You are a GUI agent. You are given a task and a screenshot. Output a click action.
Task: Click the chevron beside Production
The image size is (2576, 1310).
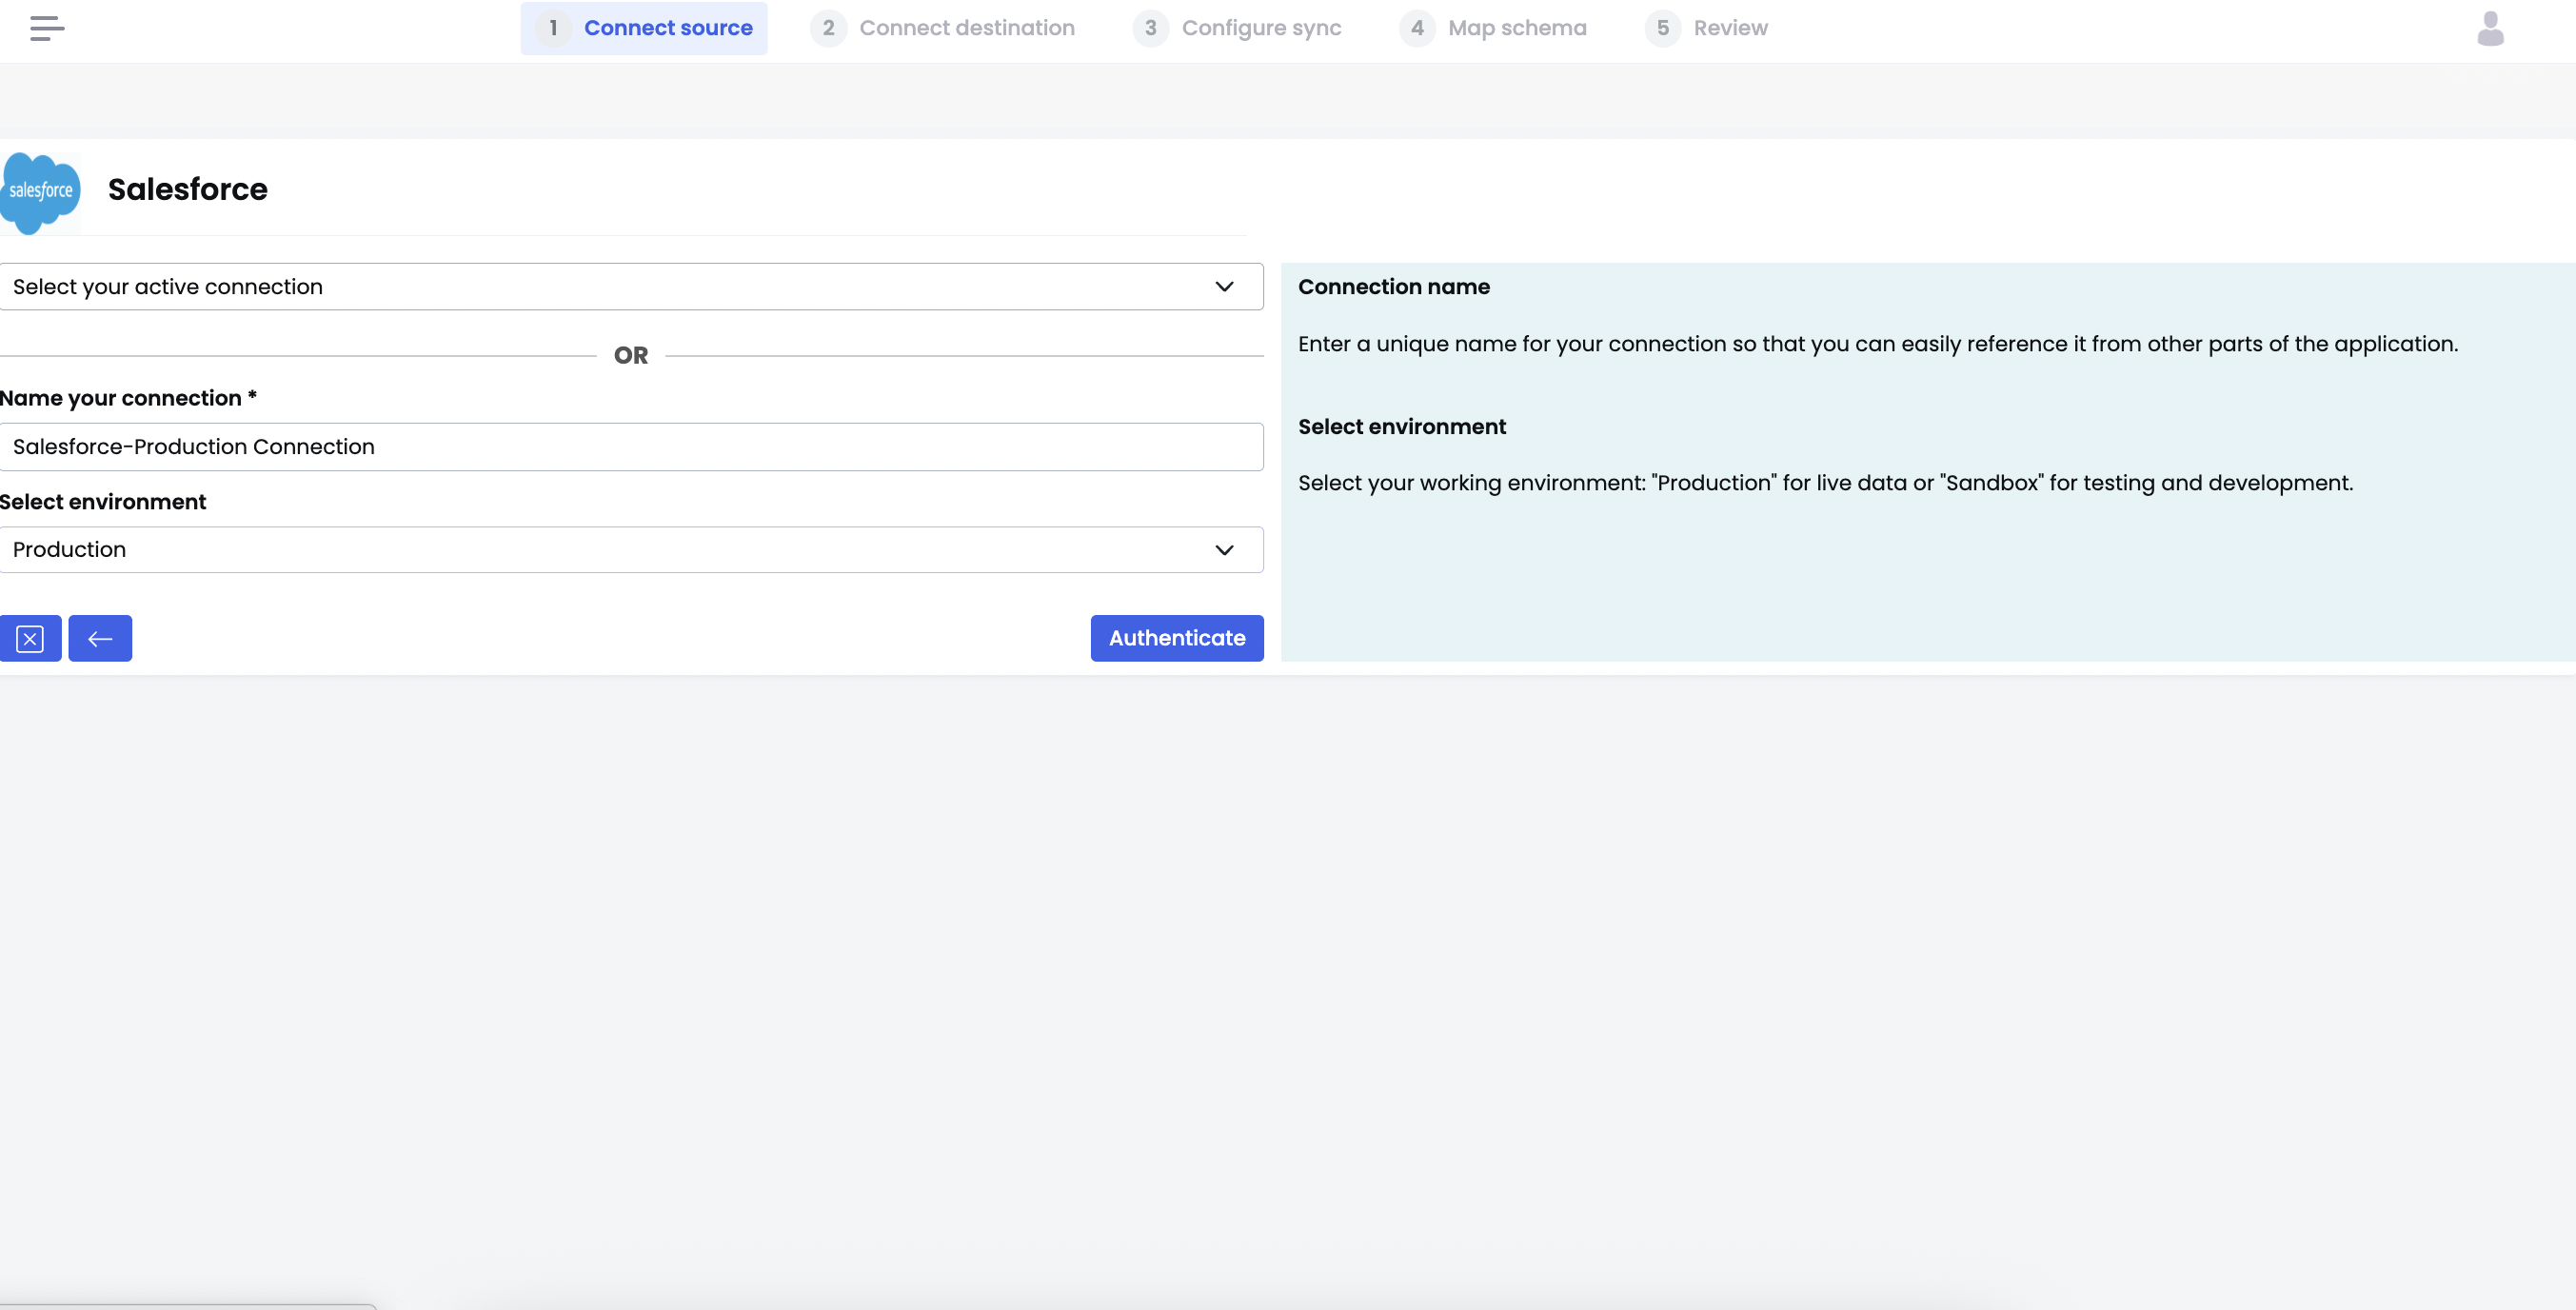point(1224,550)
